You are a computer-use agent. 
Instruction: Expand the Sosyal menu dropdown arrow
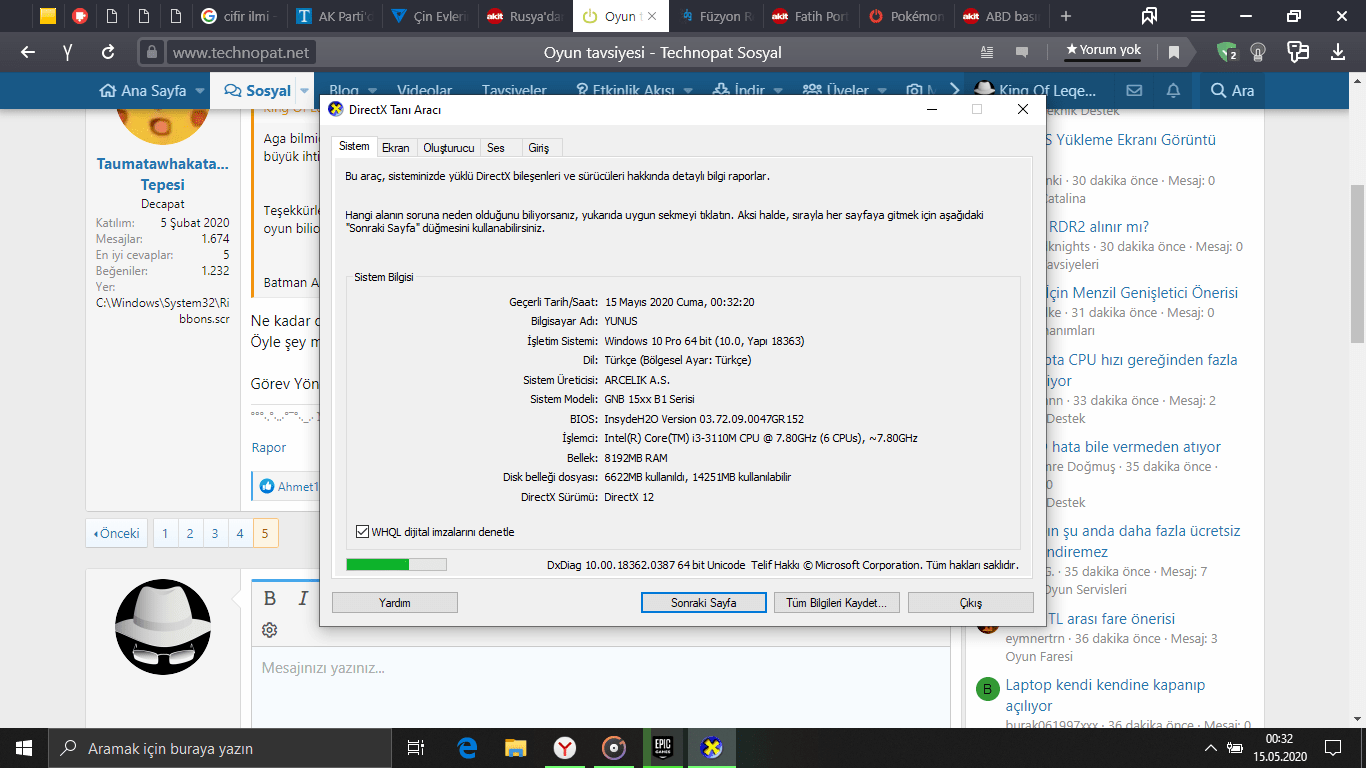tap(305, 91)
